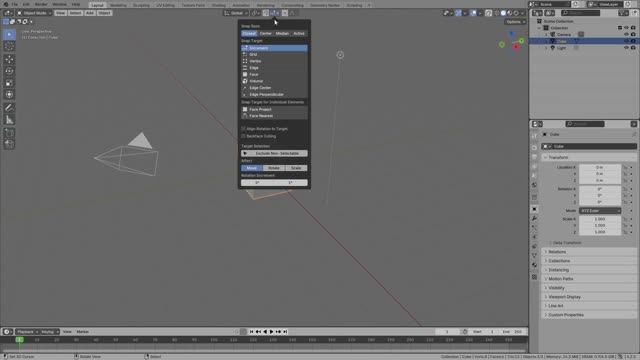Screen dimensions: 640x360
Task: Jump to the last frame
Action: [285, 332]
